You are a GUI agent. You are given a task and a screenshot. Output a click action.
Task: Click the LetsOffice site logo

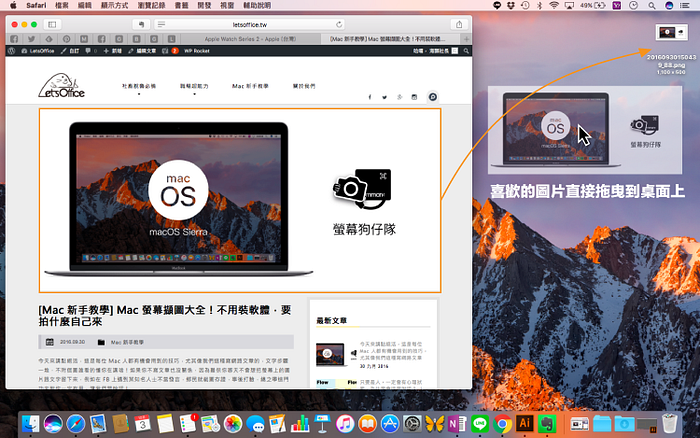pos(62,86)
